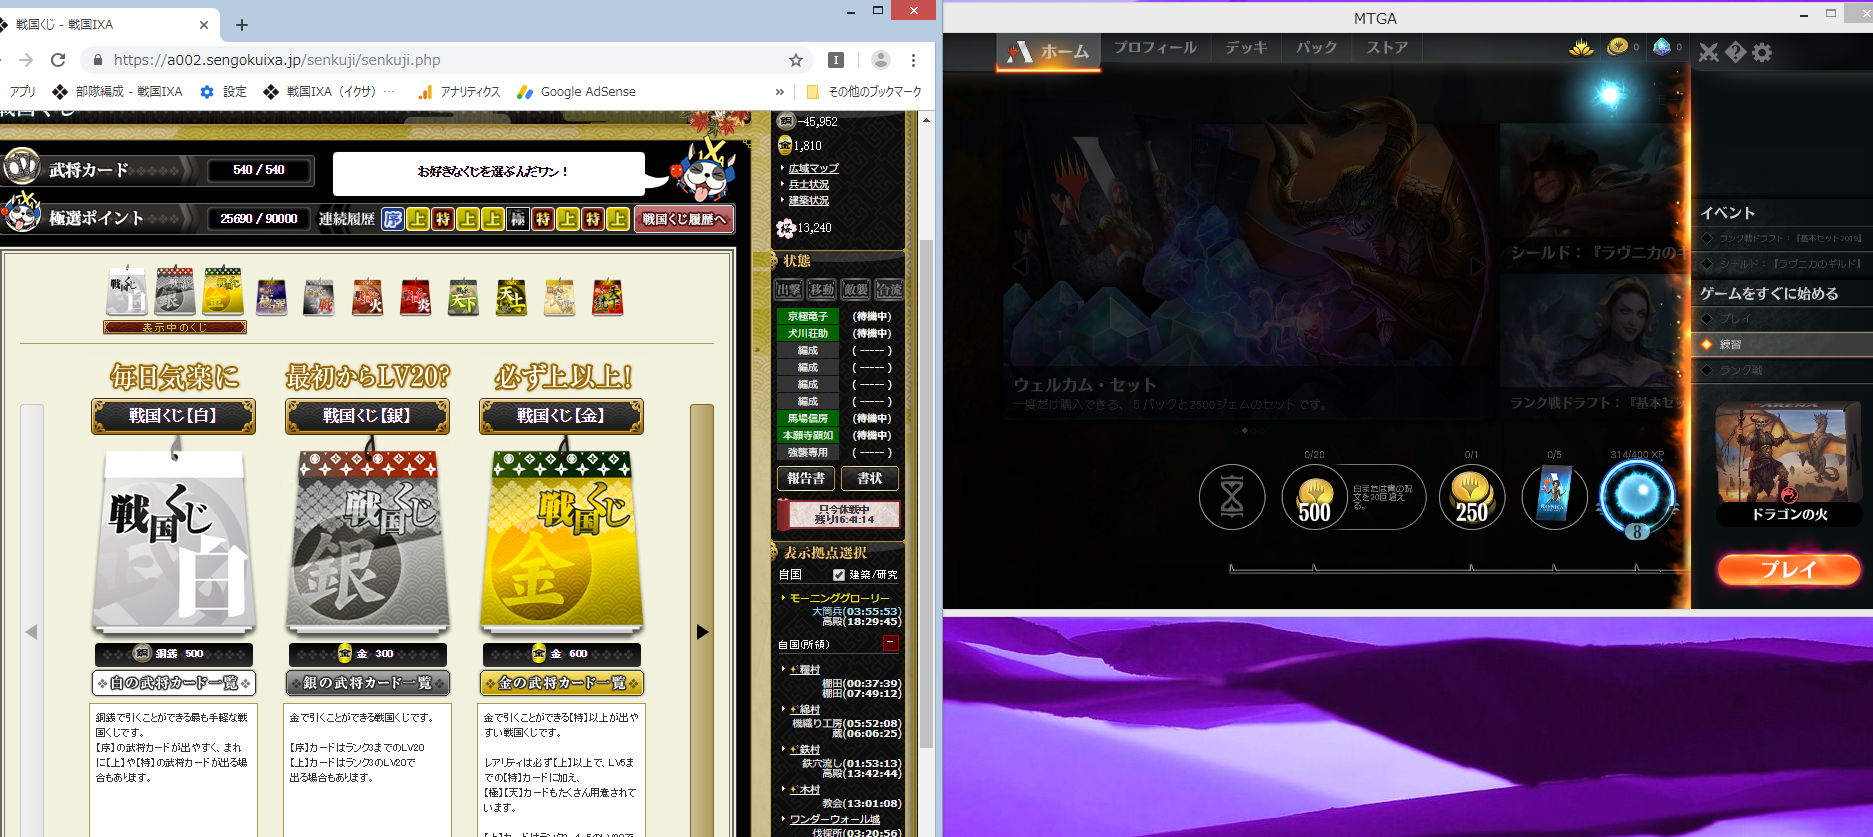This screenshot has height=837, width=1873.
Task: Select the red 炎 lottery icon
Action: pos(415,297)
